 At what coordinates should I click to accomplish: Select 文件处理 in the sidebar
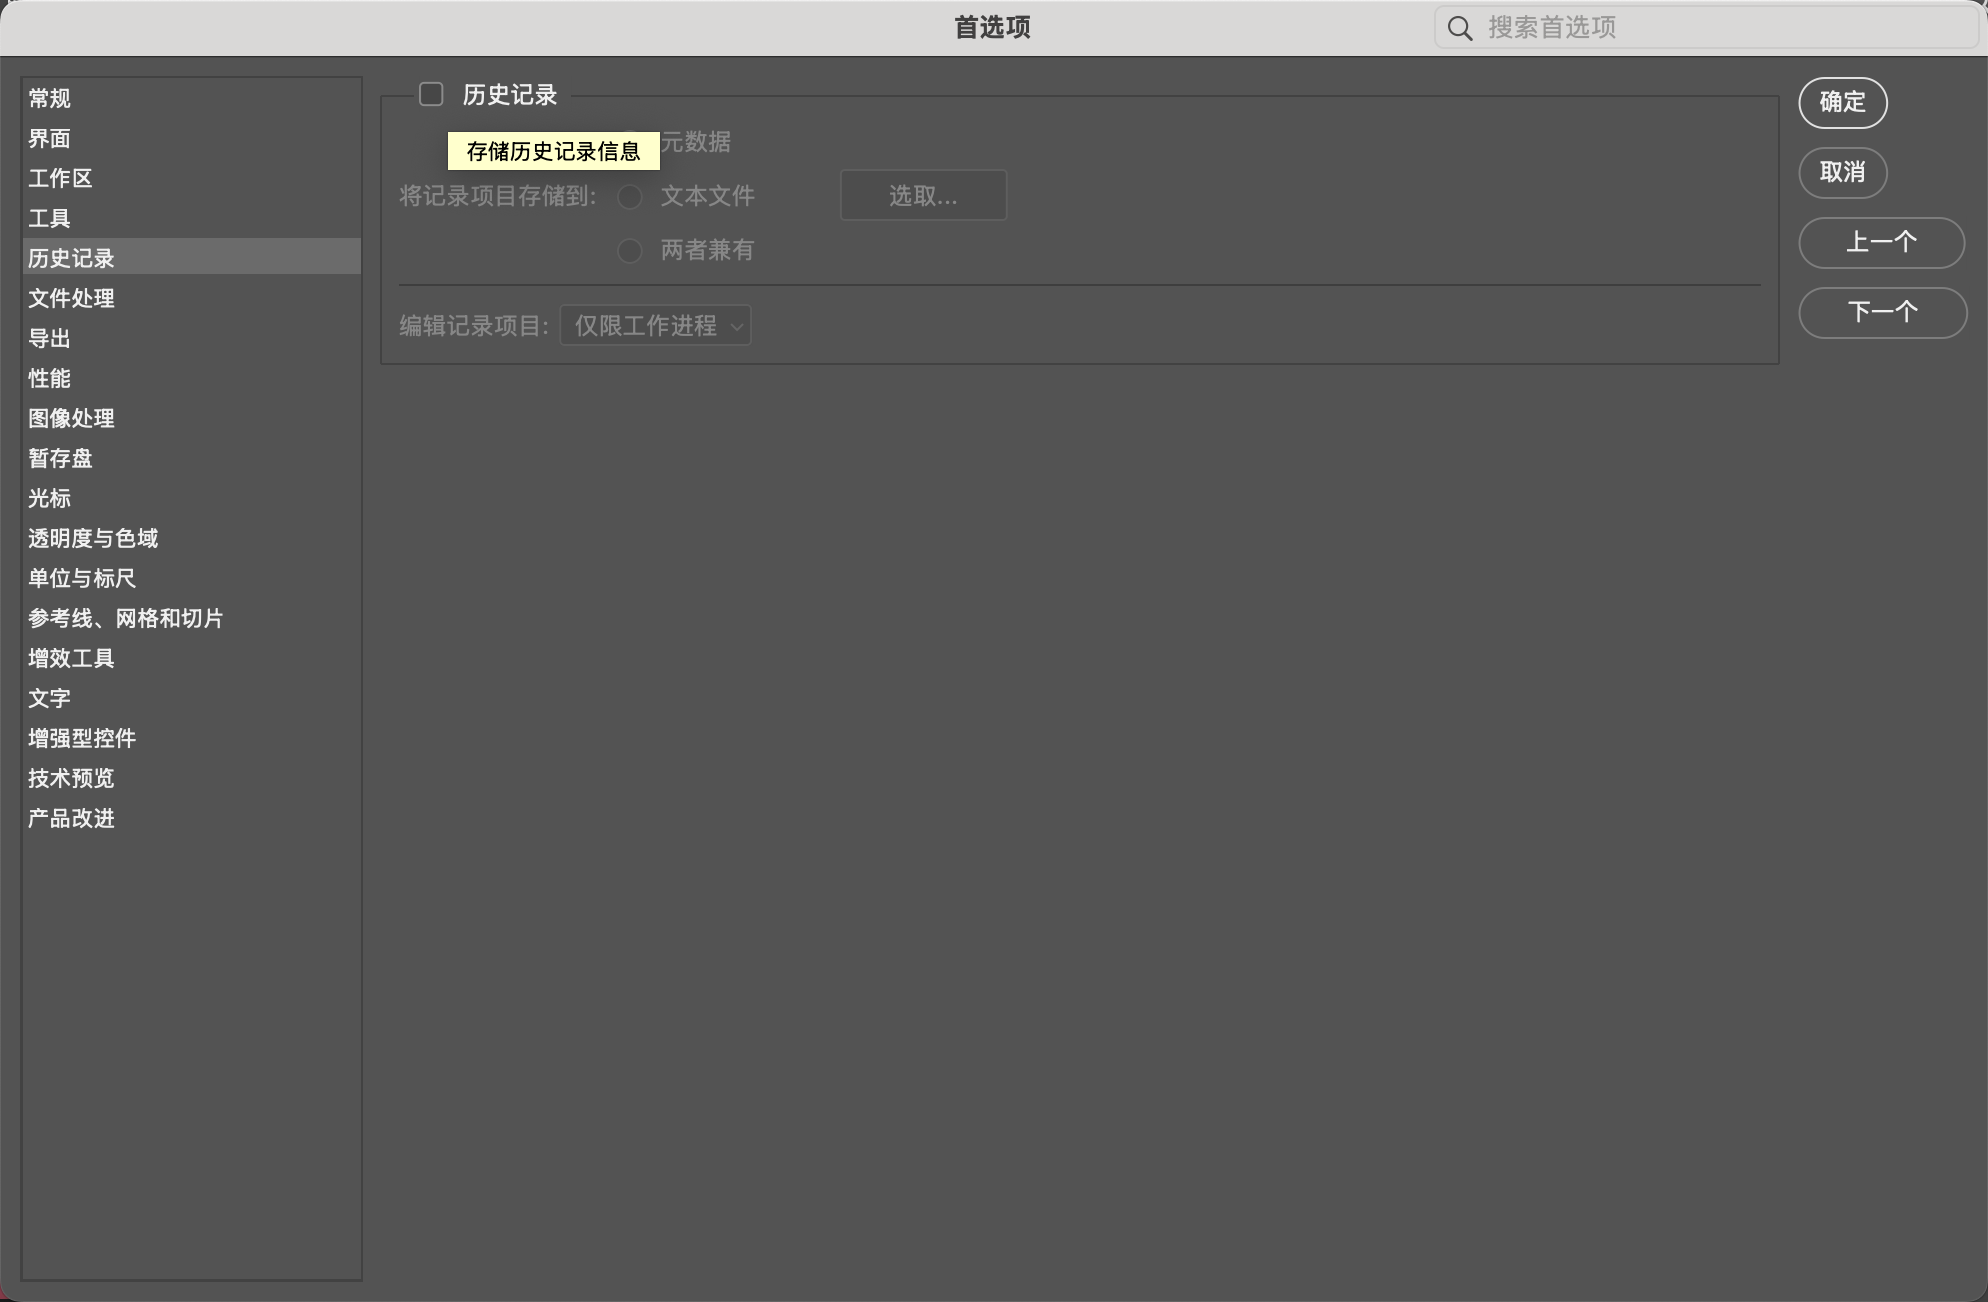tap(72, 298)
